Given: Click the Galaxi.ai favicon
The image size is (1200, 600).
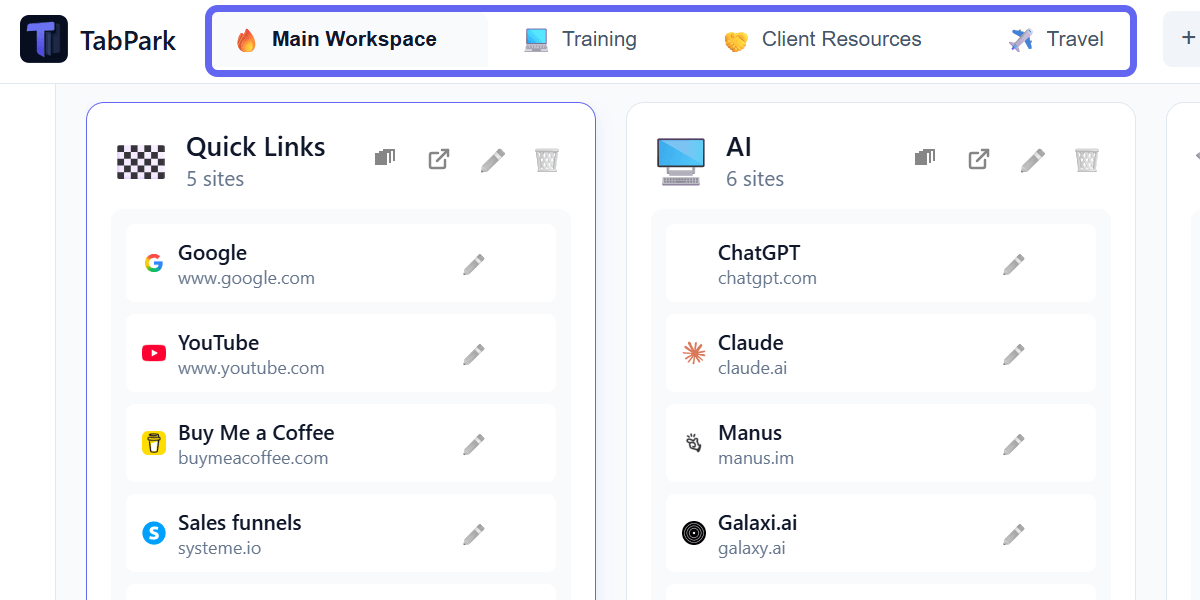Looking at the screenshot, I should click(694, 533).
